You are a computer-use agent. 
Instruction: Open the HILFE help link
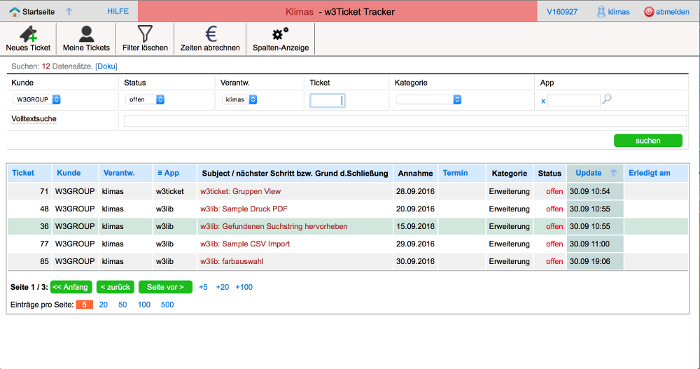[118, 12]
